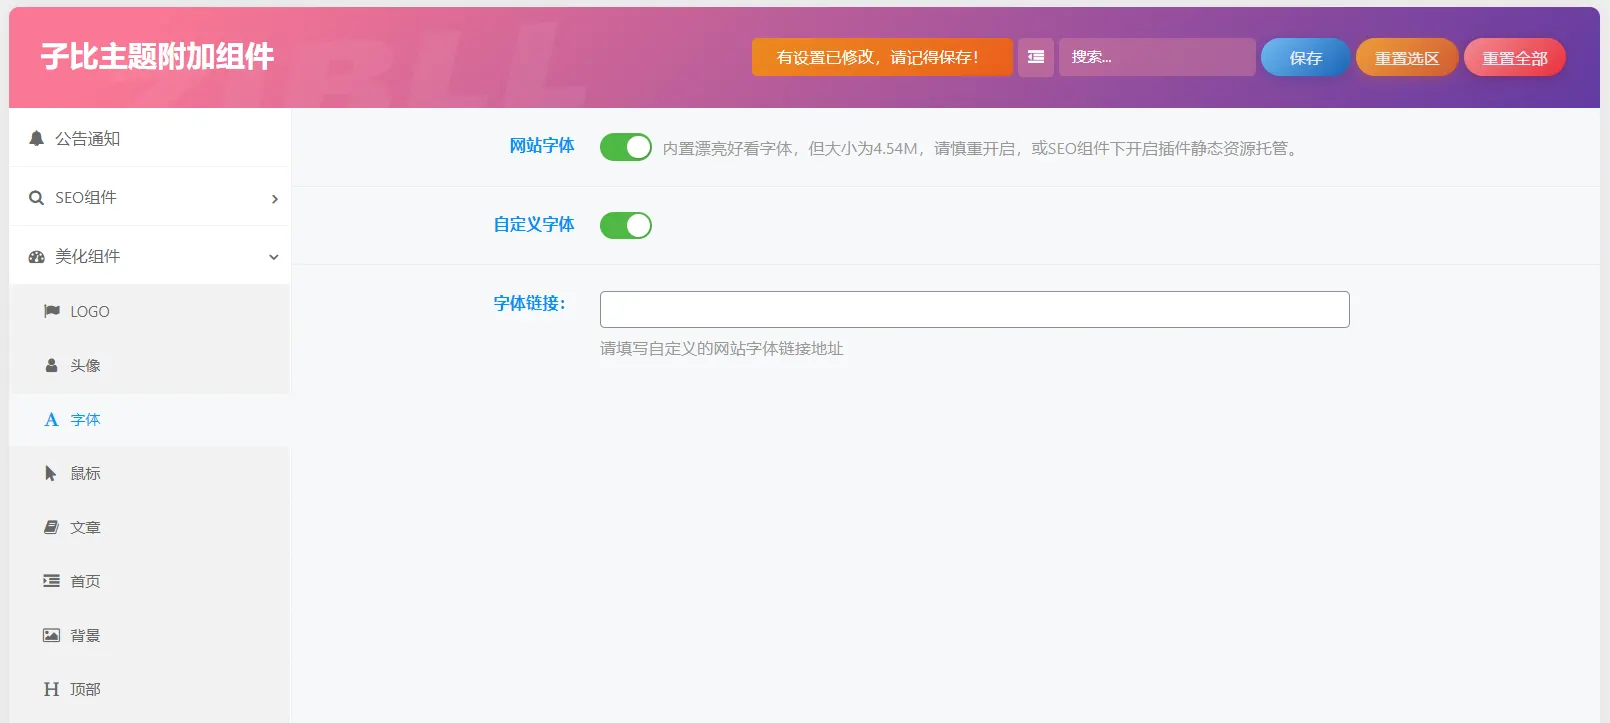Open the 头像 settings submenu
This screenshot has width=1610, height=723.
point(150,365)
